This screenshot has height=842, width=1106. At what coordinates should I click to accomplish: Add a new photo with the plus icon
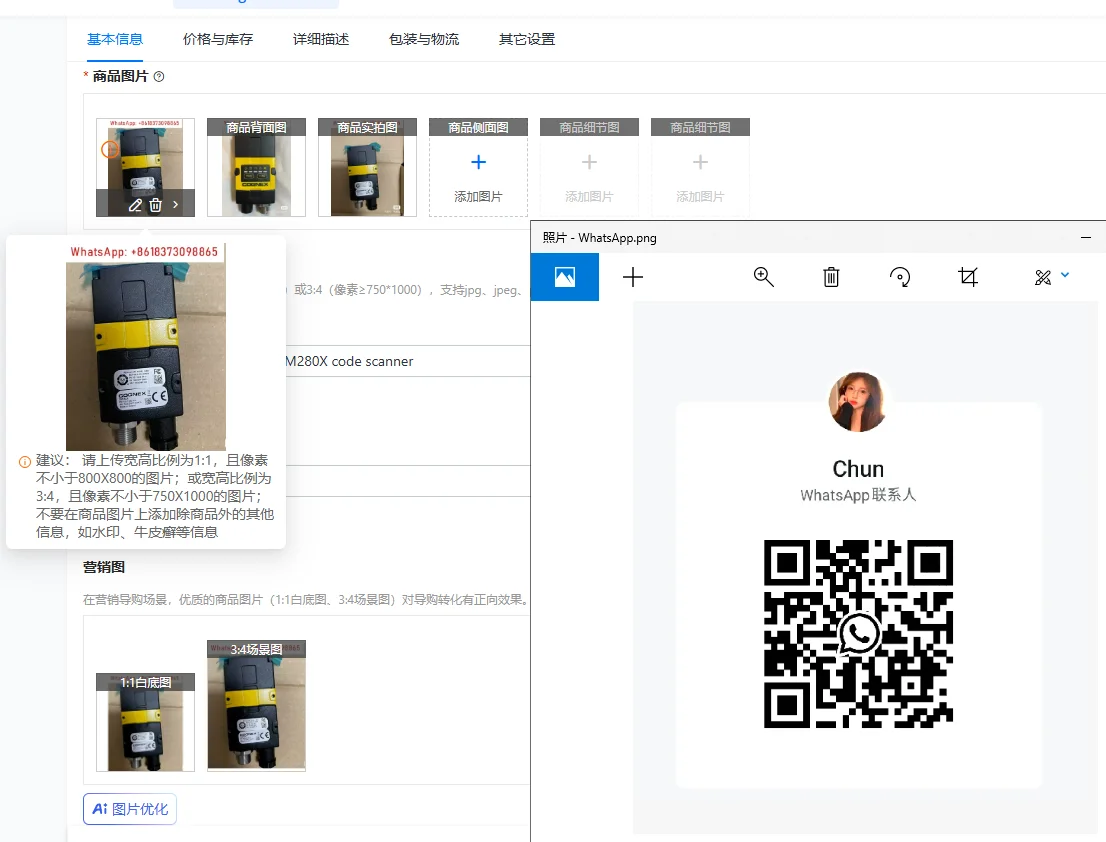633,277
